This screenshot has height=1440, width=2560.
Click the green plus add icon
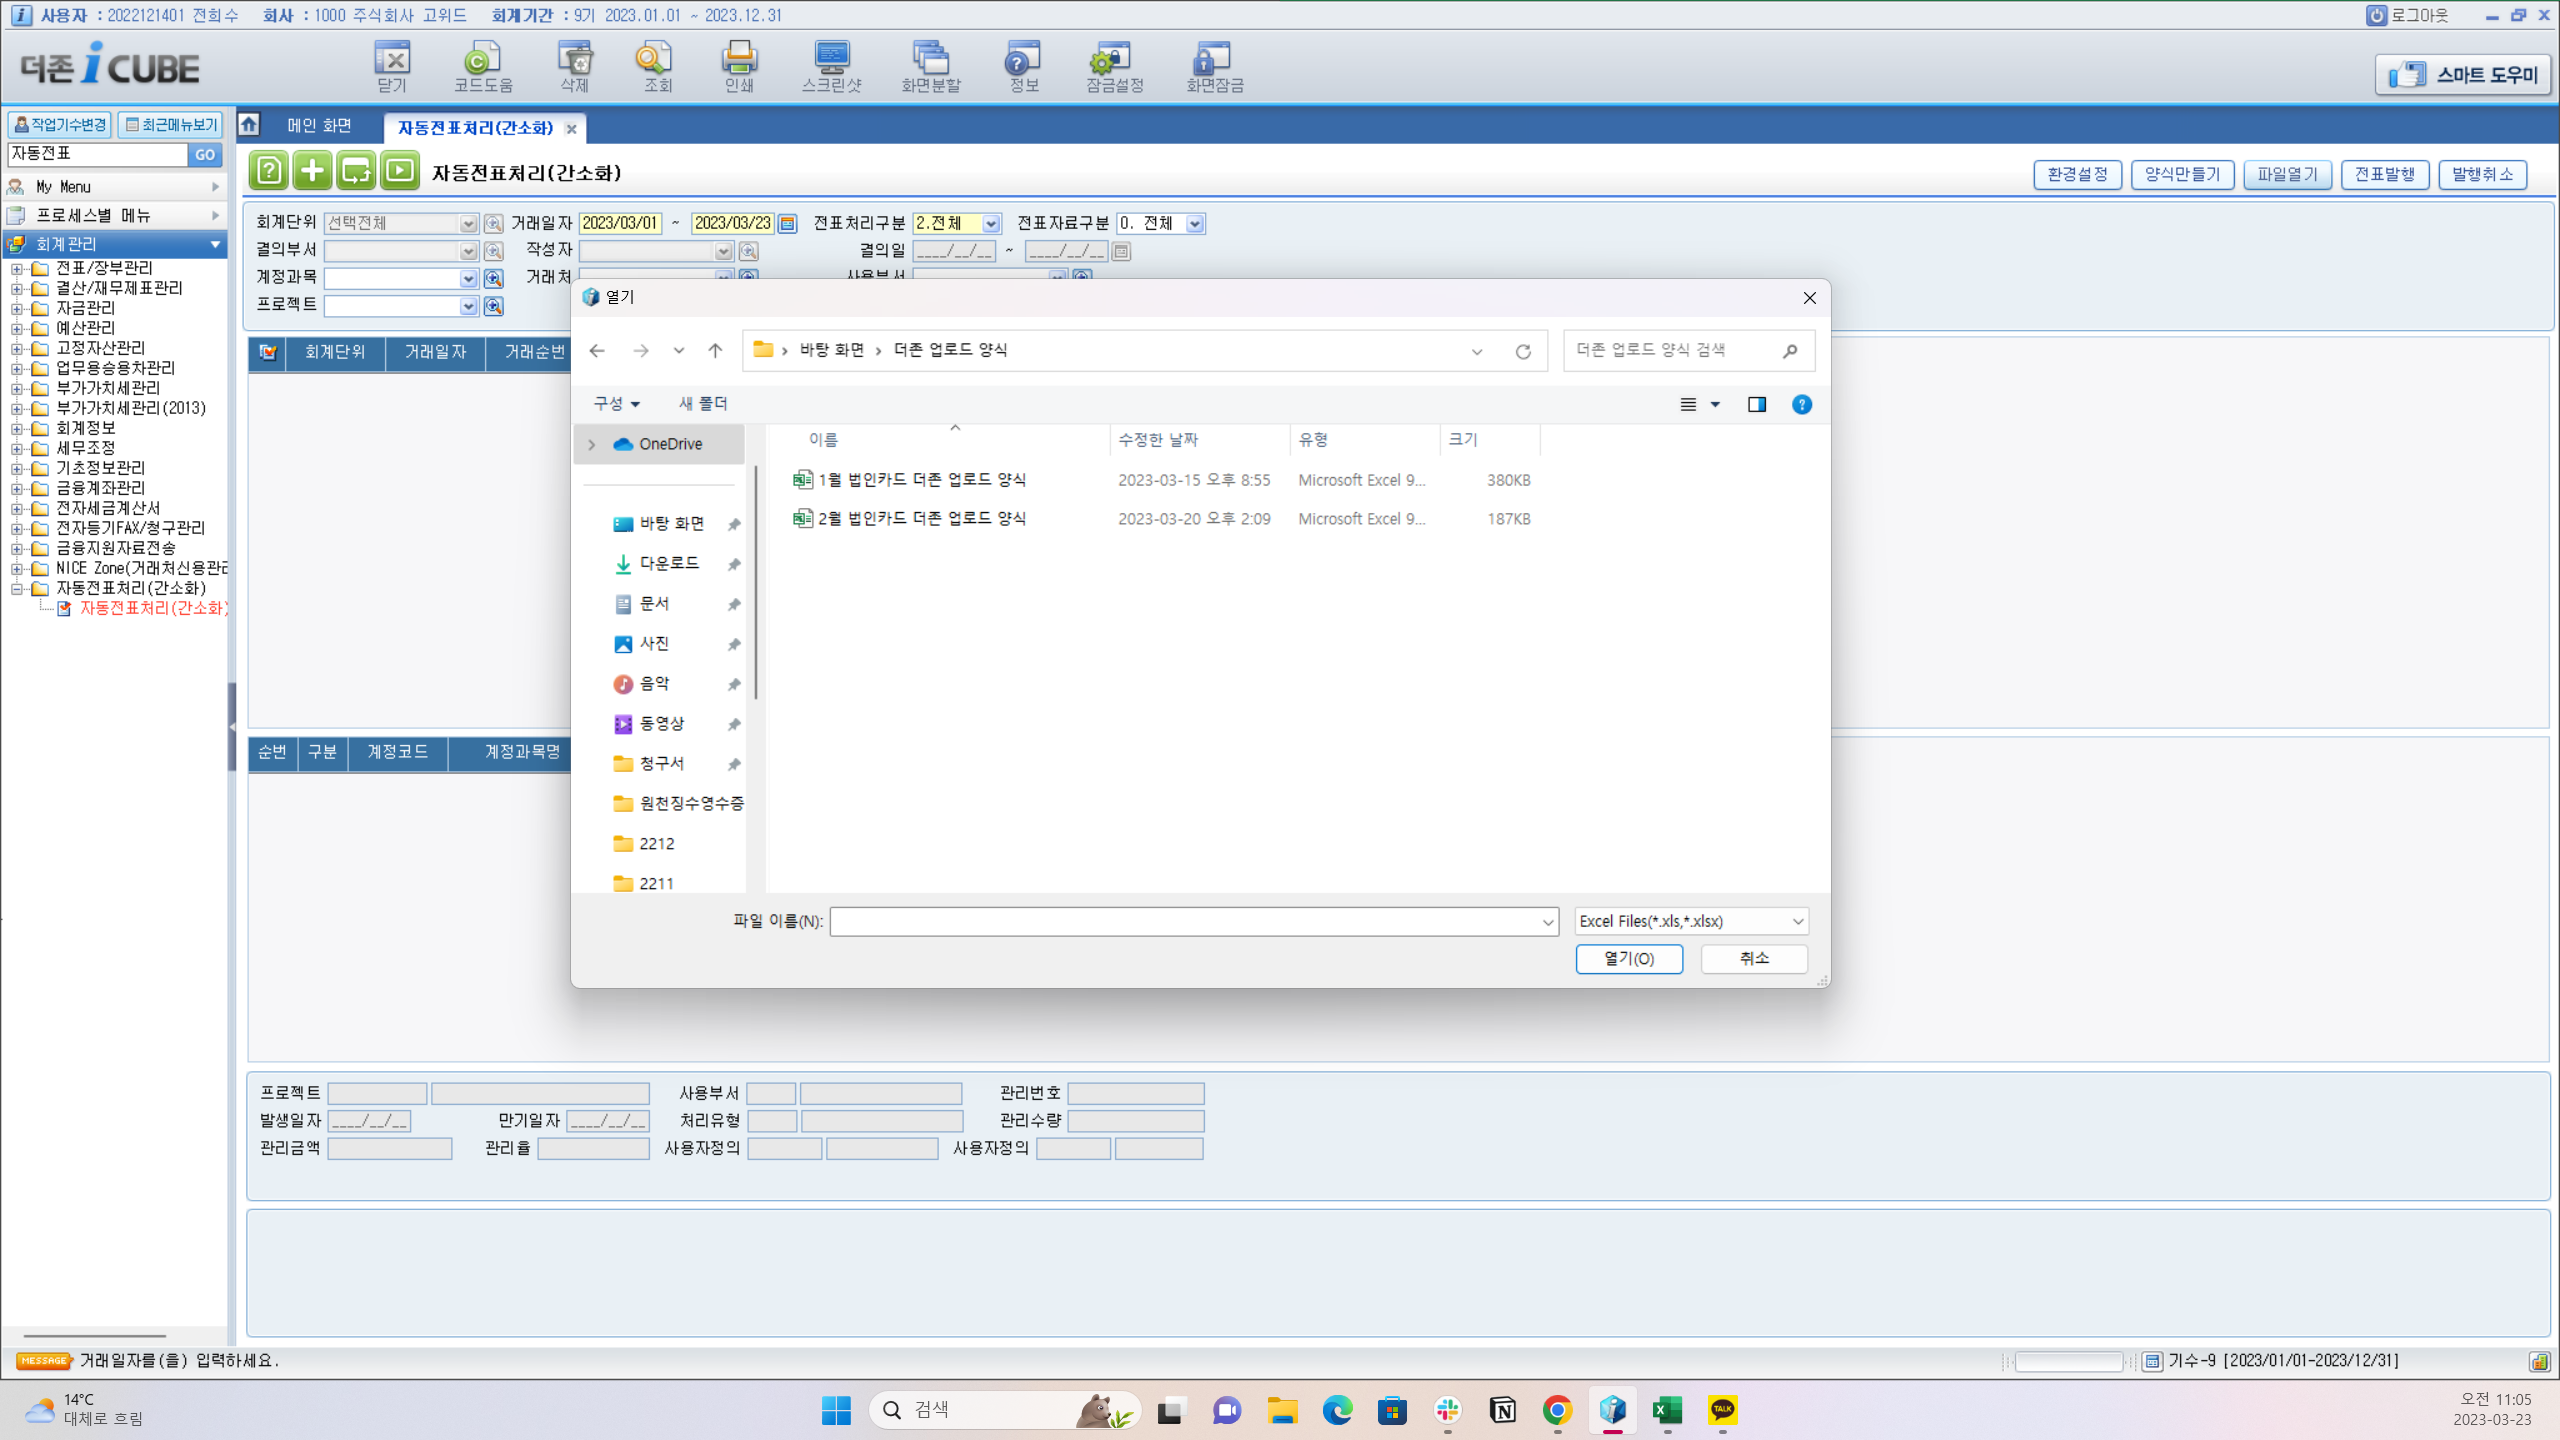pos(312,171)
